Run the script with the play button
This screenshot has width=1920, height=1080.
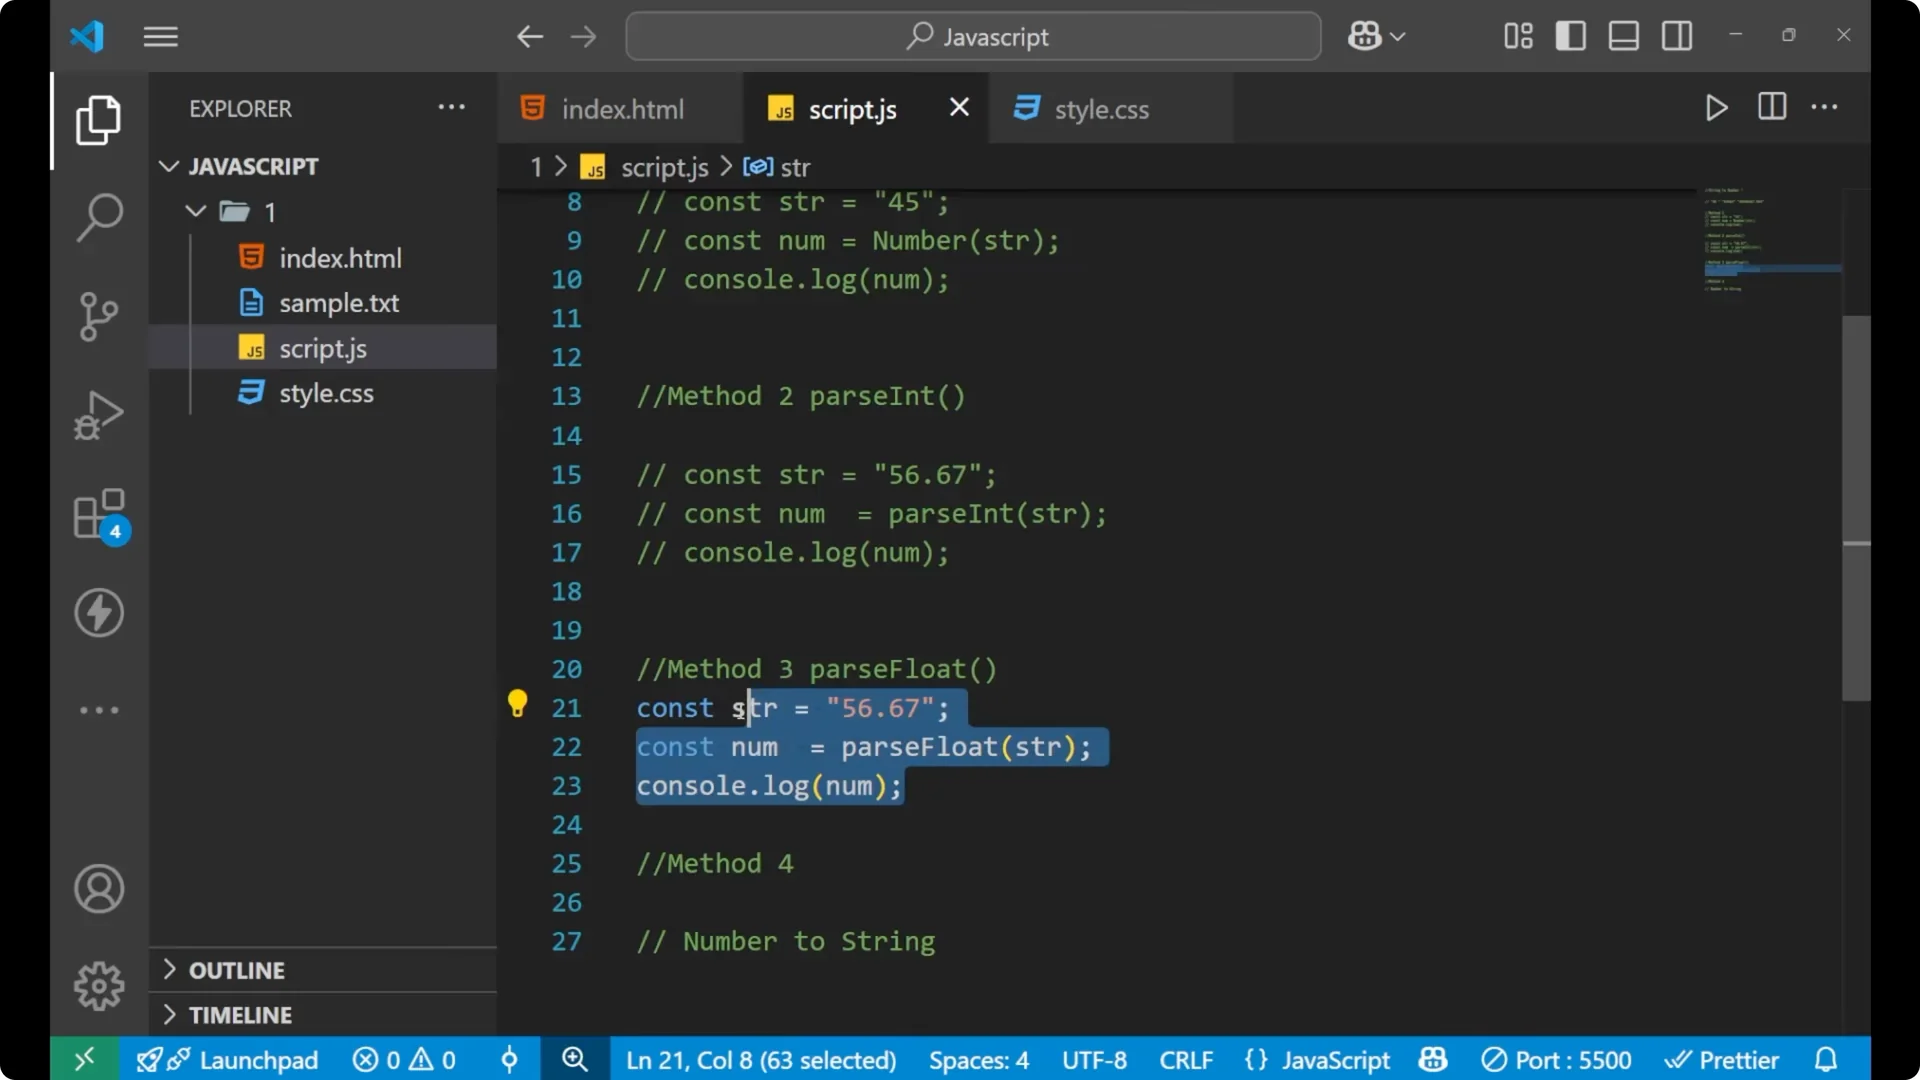[x=1717, y=107]
